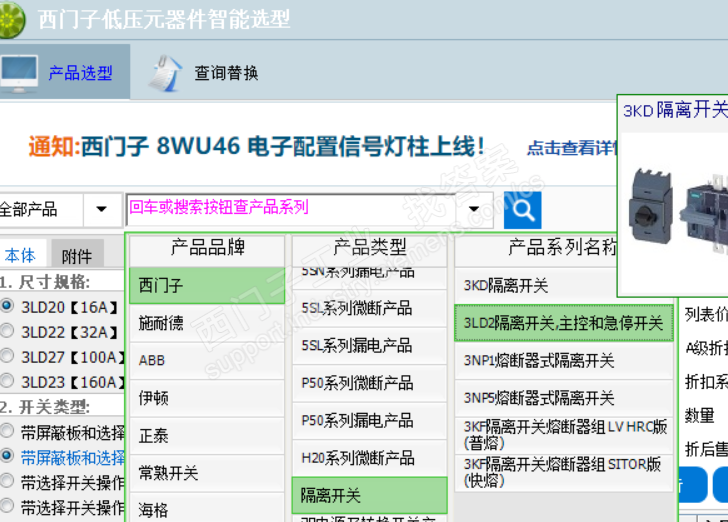Select the 3LD22【32A】 radio button
The height and width of the screenshot is (522, 728).
pyautogui.click(x=7, y=331)
